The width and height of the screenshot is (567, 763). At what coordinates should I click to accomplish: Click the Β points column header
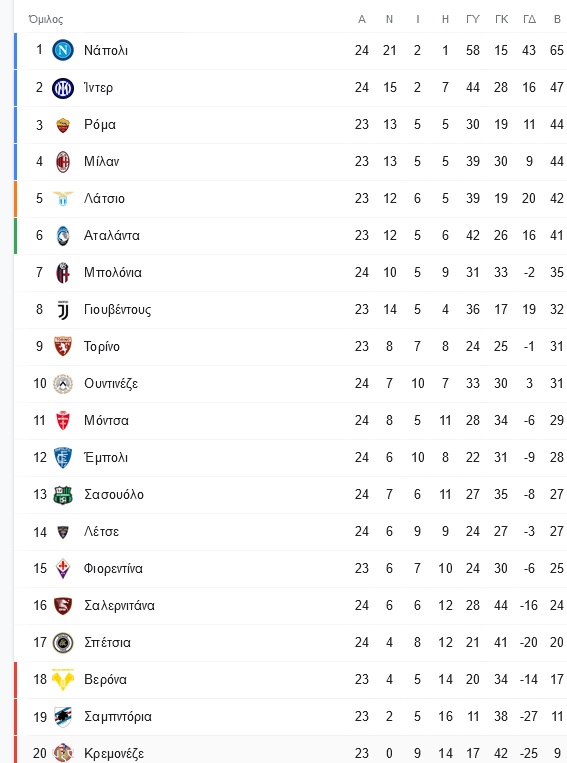(x=557, y=19)
